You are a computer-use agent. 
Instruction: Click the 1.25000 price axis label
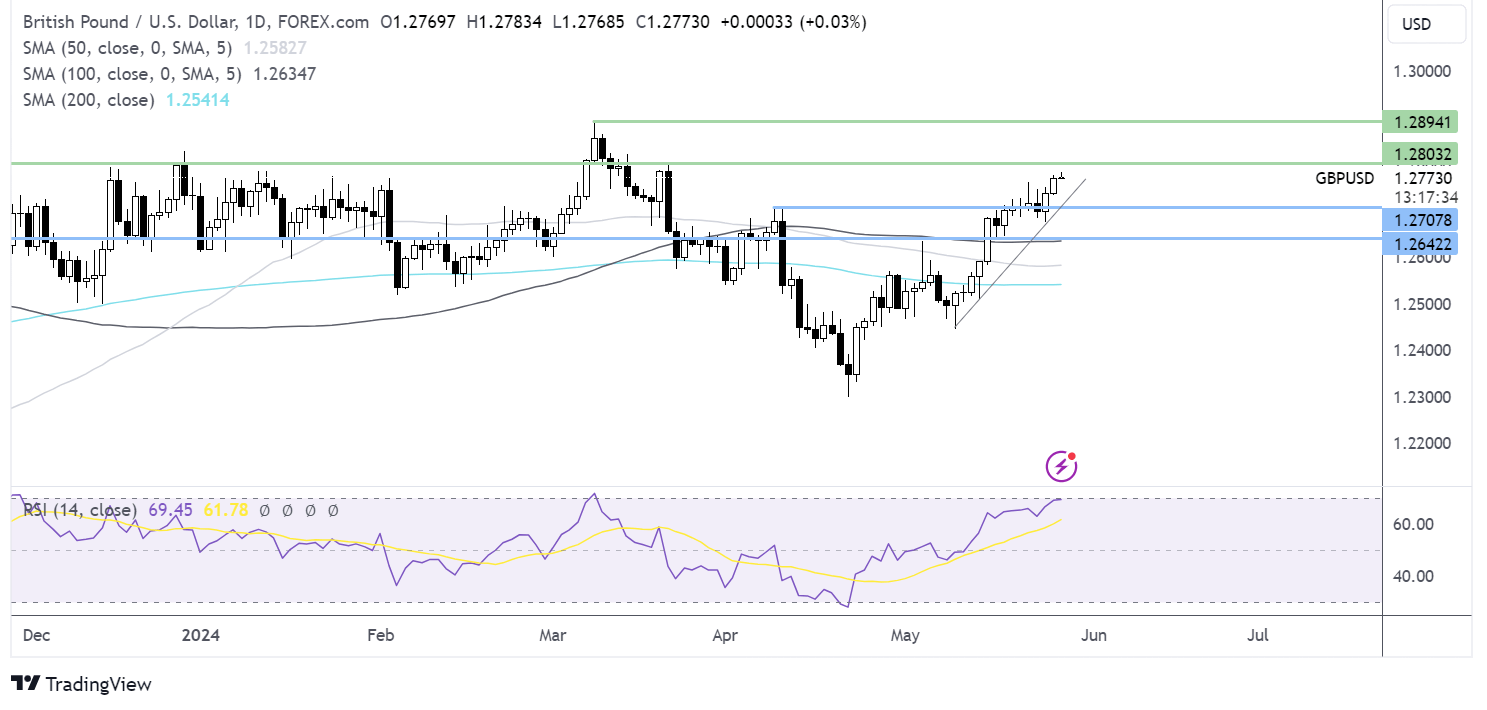(x=1421, y=304)
